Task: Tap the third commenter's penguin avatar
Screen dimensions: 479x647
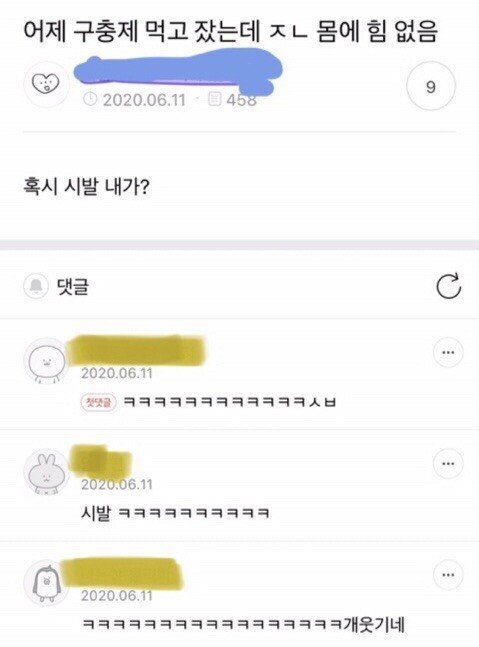Action: point(46,583)
